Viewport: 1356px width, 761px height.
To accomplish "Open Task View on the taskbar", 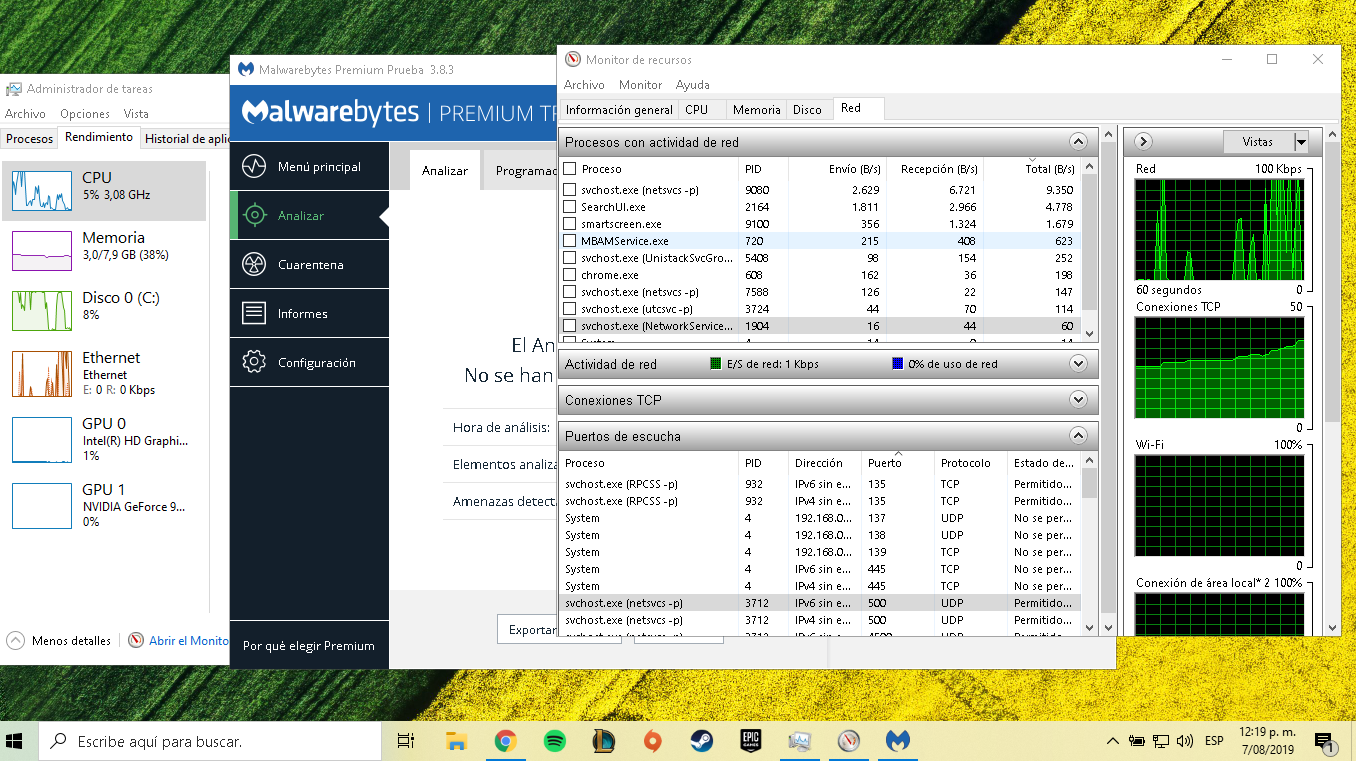I will [x=405, y=741].
